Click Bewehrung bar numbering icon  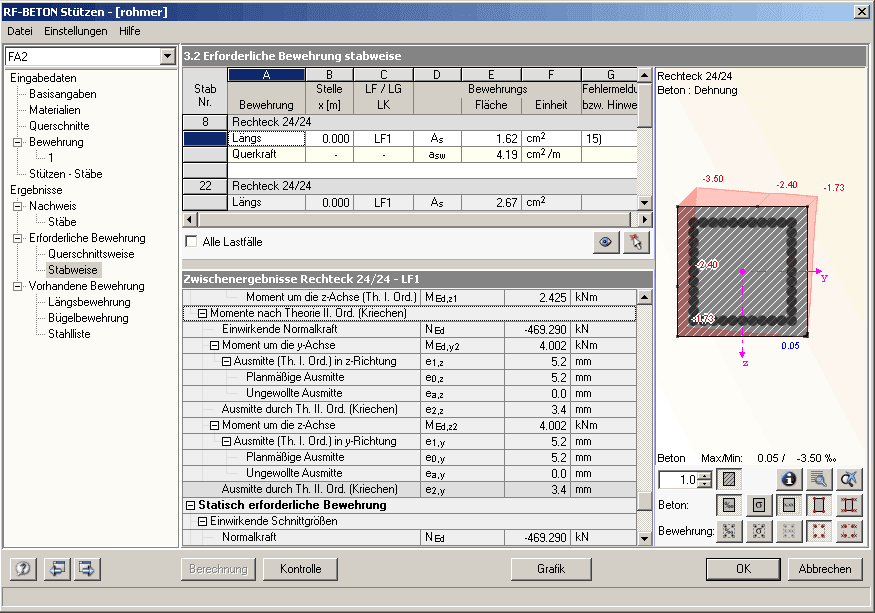(x=849, y=531)
